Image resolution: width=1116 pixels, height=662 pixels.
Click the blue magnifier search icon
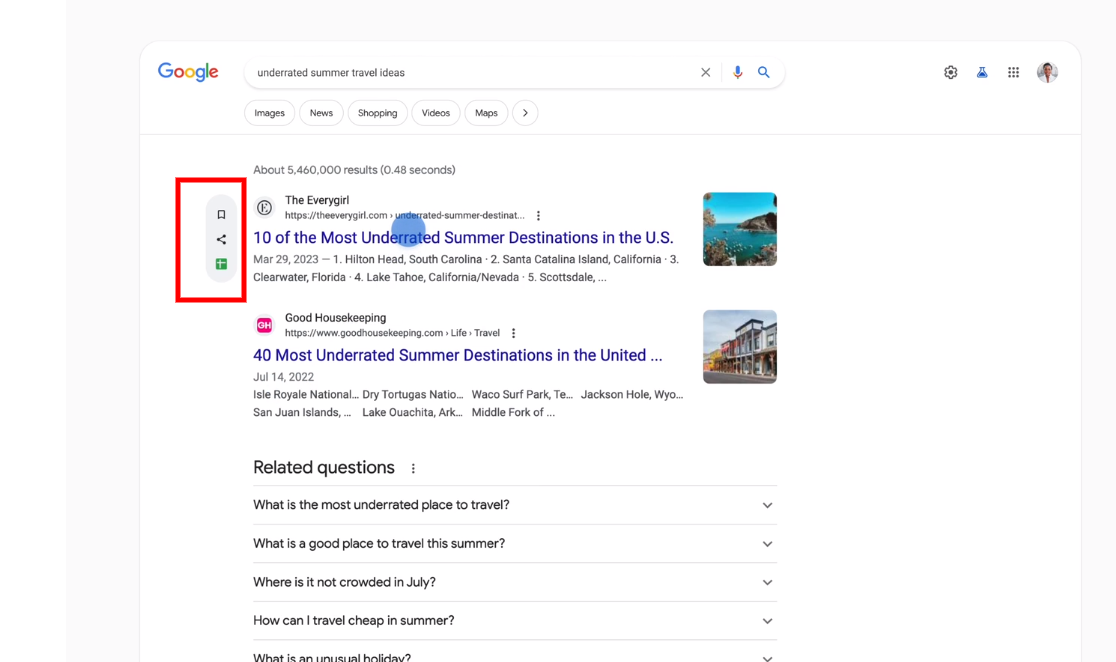(x=764, y=73)
